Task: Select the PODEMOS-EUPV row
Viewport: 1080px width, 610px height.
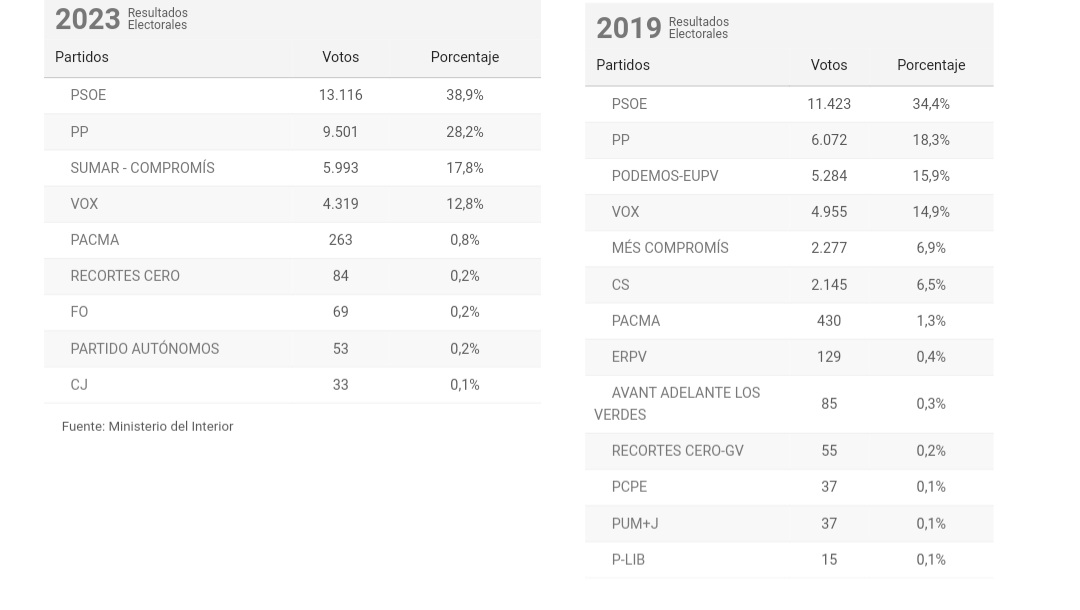Action: [x=665, y=176]
